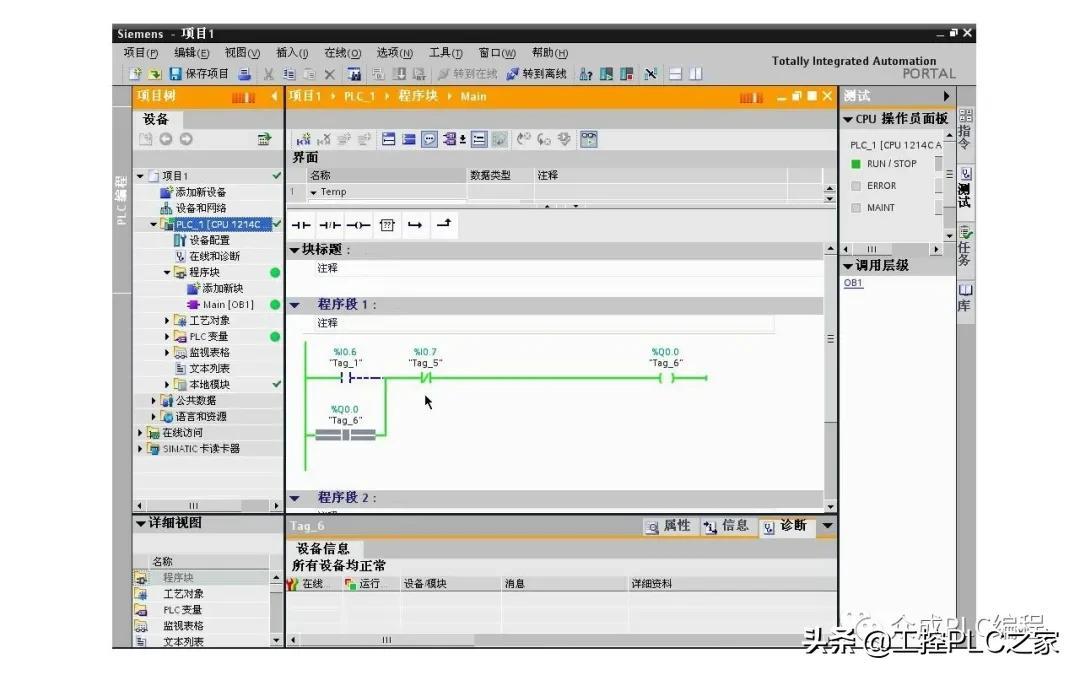
Task: Click the new project icon in main toolbar
Action: click(x=135, y=74)
